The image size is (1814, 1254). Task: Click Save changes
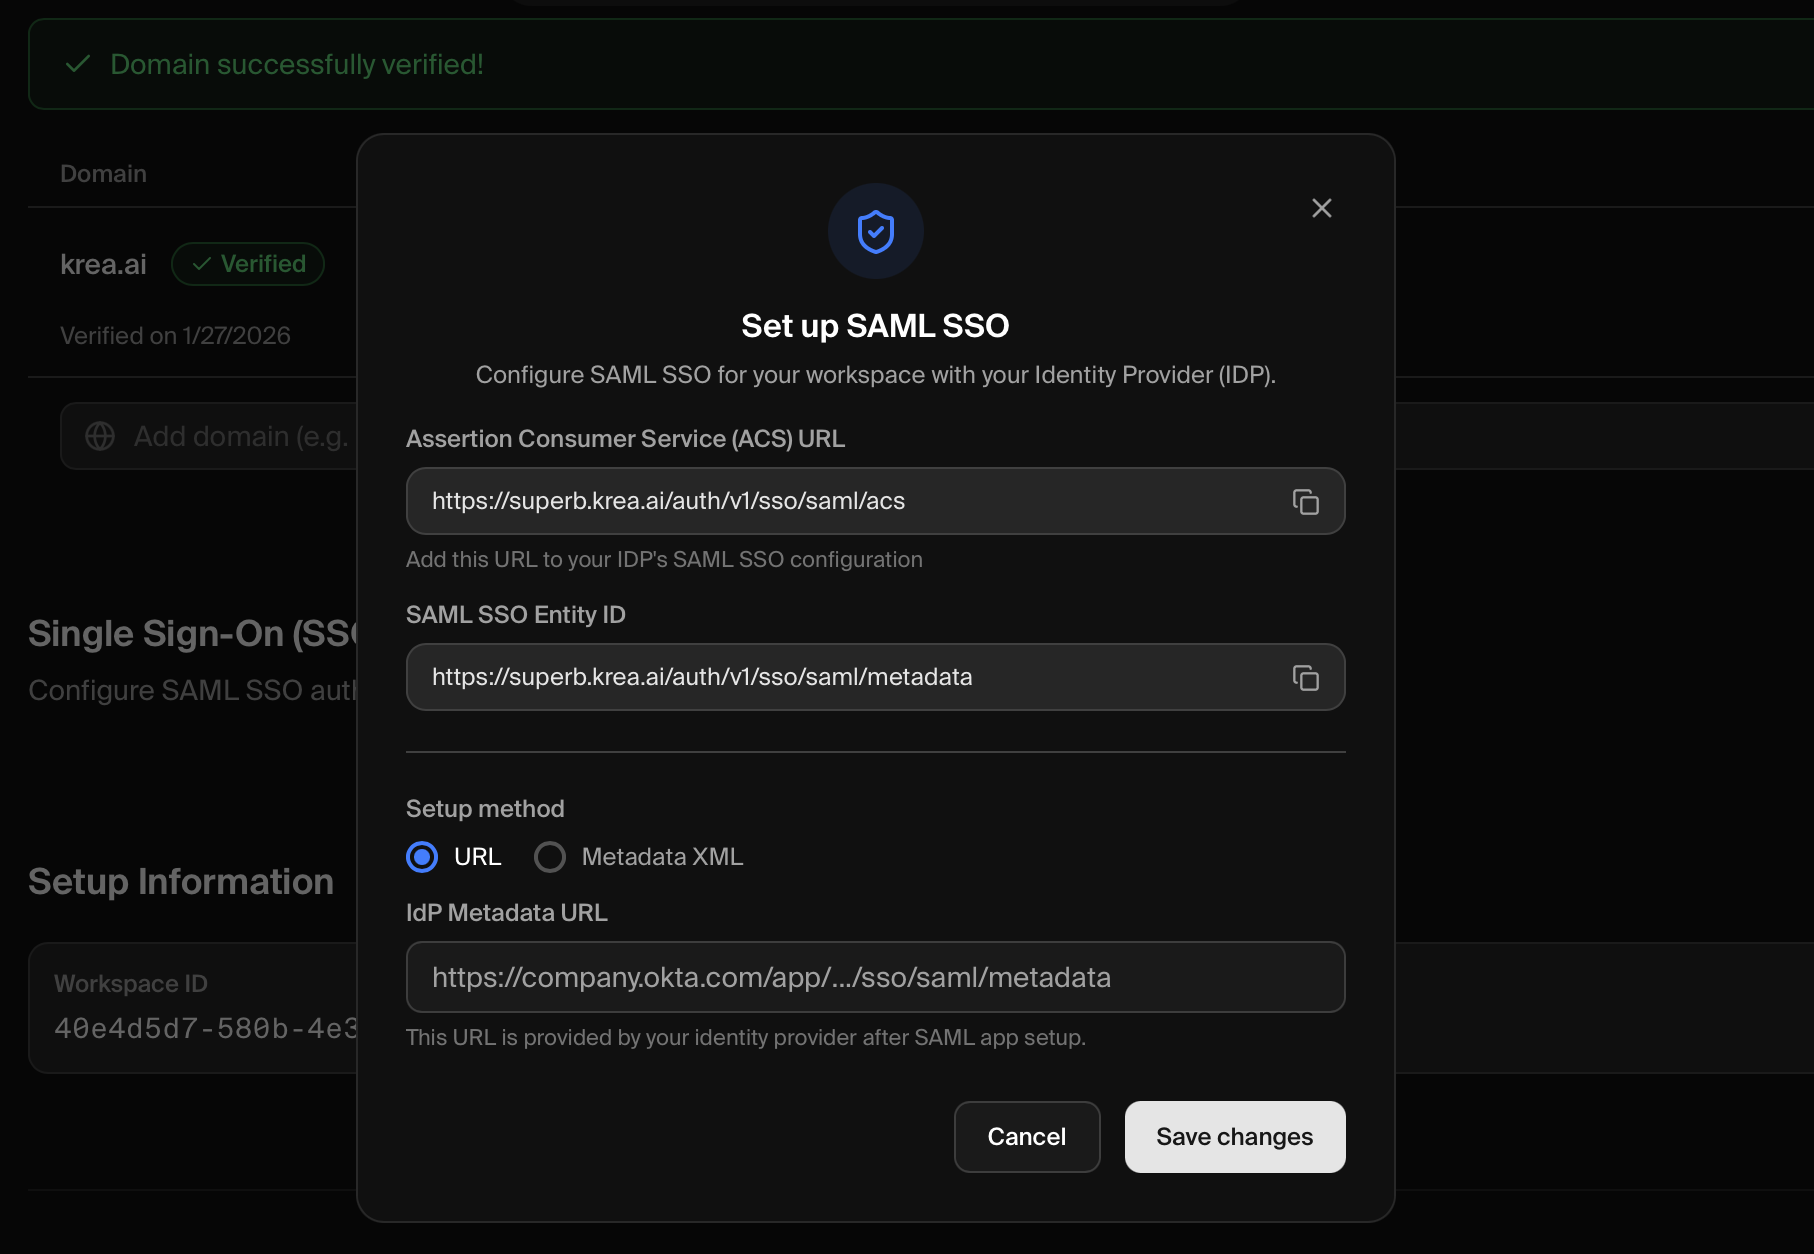pyautogui.click(x=1234, y=1137)
